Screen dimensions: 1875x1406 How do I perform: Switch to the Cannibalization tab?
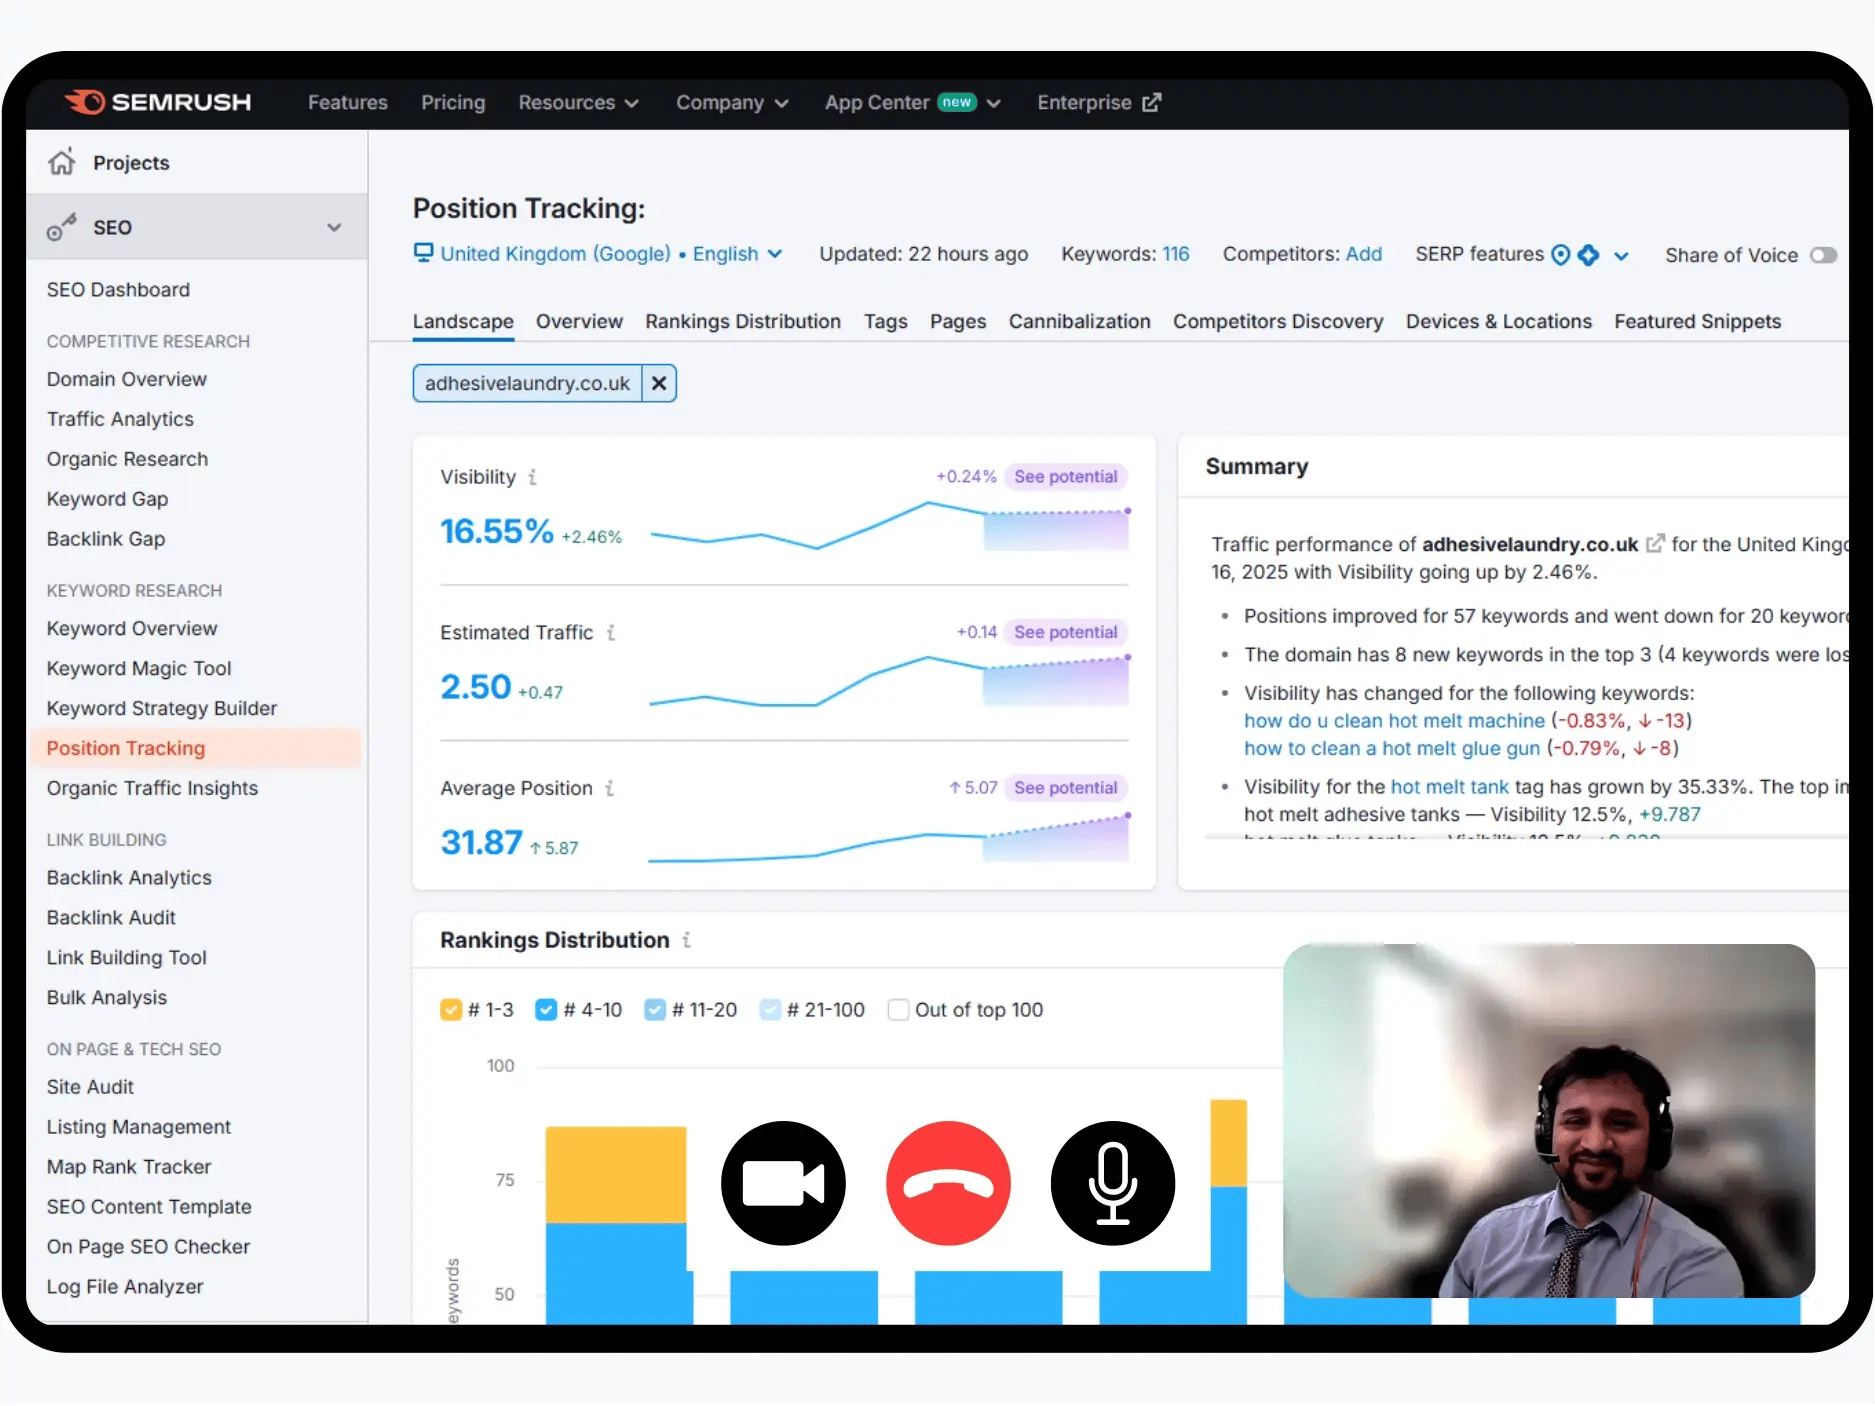click(1079, 322)
